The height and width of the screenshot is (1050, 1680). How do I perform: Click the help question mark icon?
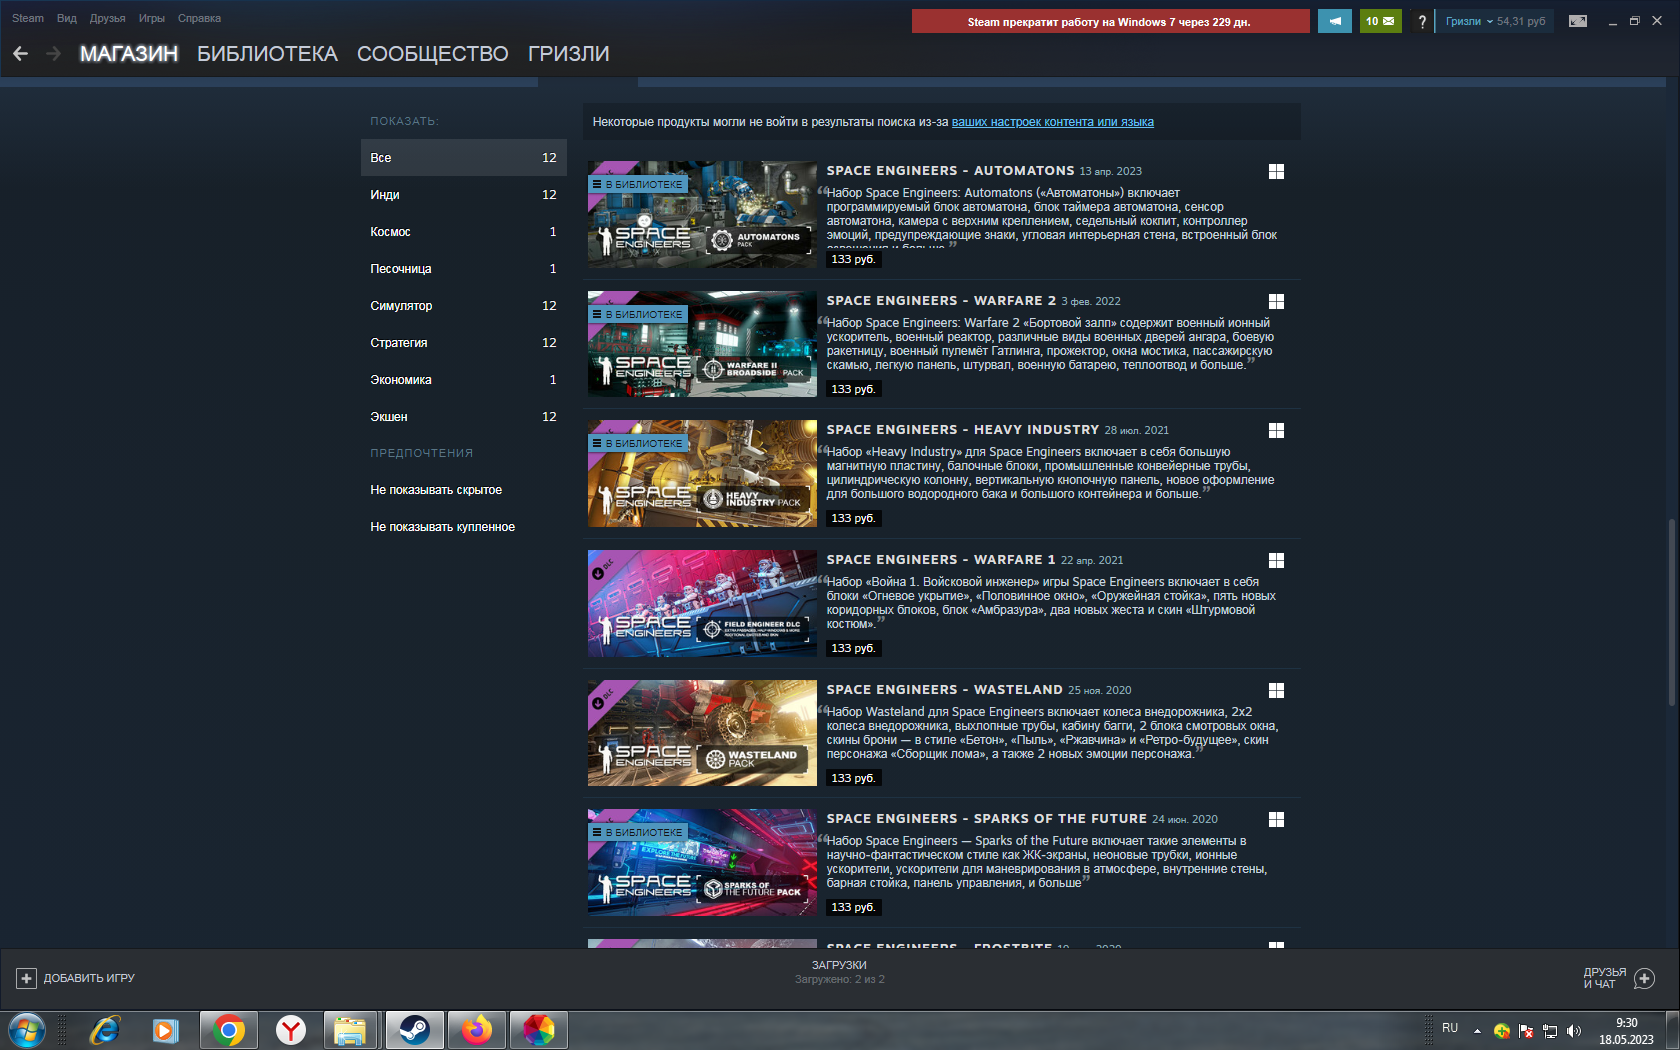(x=1422, y=22)
